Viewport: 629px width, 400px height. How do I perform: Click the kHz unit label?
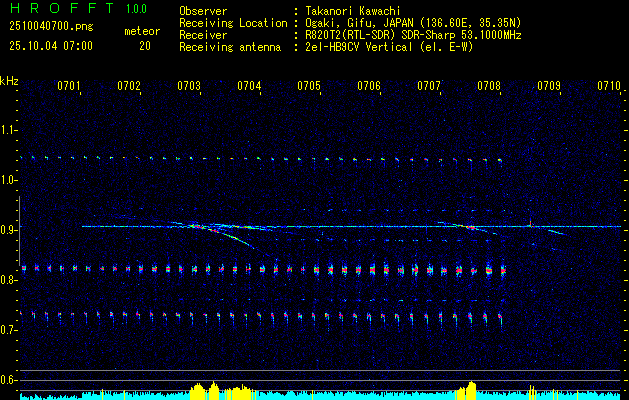point(9,81)
